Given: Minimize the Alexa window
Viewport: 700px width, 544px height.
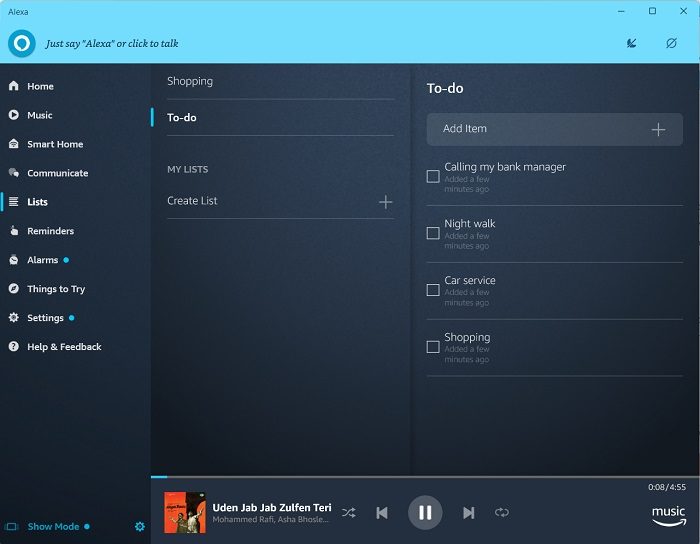Looking at the screenshot, I should 621,11.
